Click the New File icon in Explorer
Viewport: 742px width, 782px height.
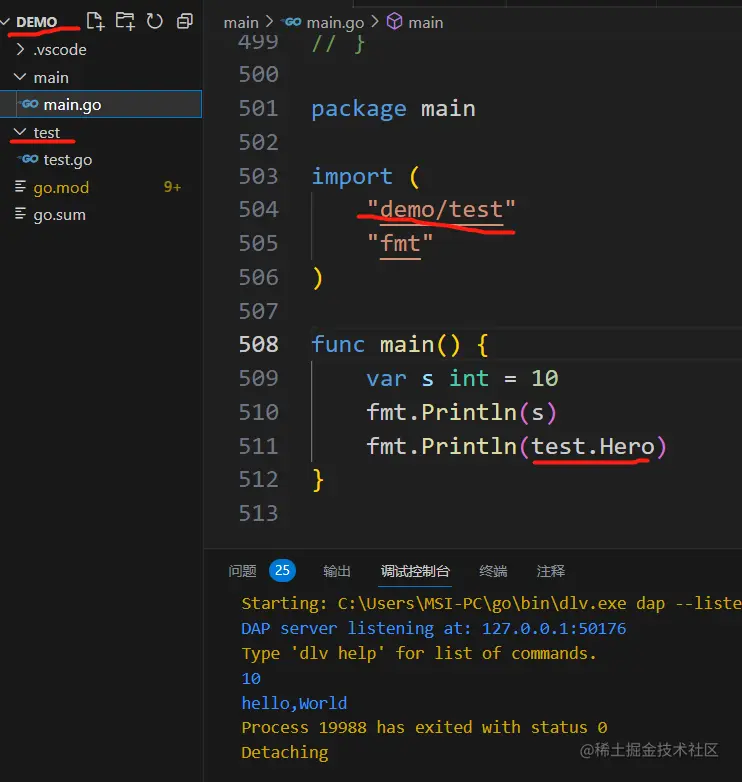coord(95,21)
